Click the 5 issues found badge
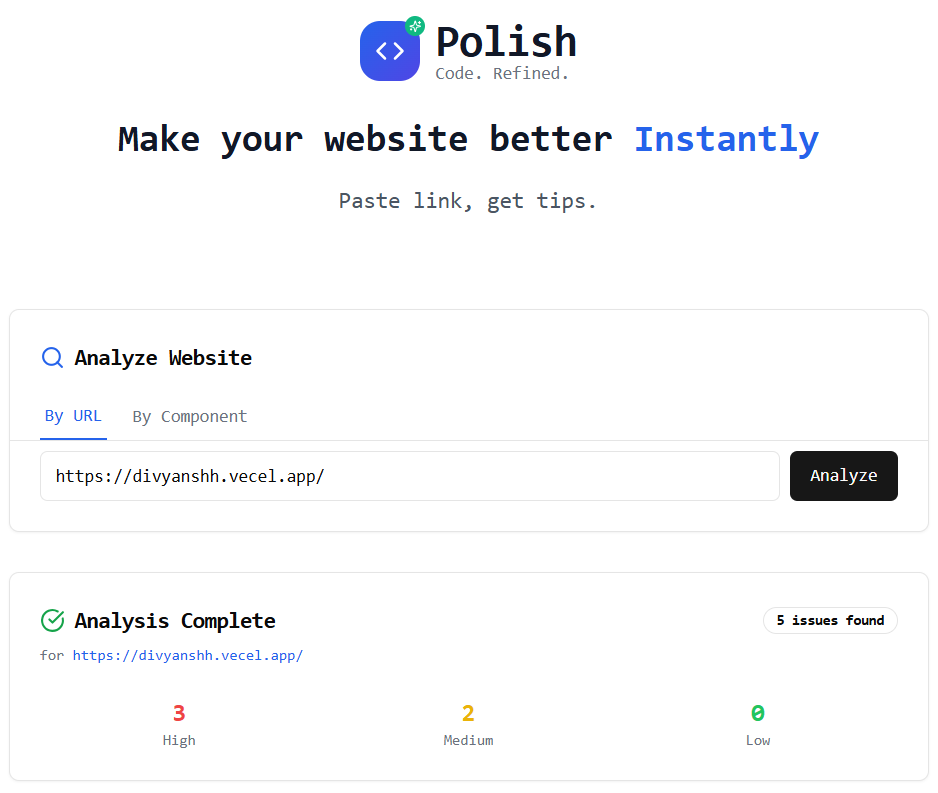 click(830, 620)
